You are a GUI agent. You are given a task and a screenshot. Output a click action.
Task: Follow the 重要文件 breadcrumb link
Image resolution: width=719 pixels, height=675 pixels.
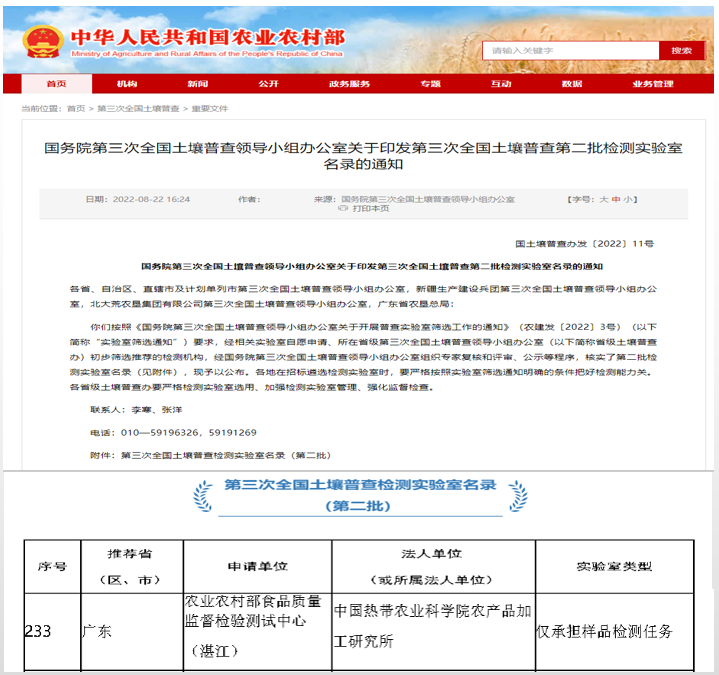click(210, 109)
